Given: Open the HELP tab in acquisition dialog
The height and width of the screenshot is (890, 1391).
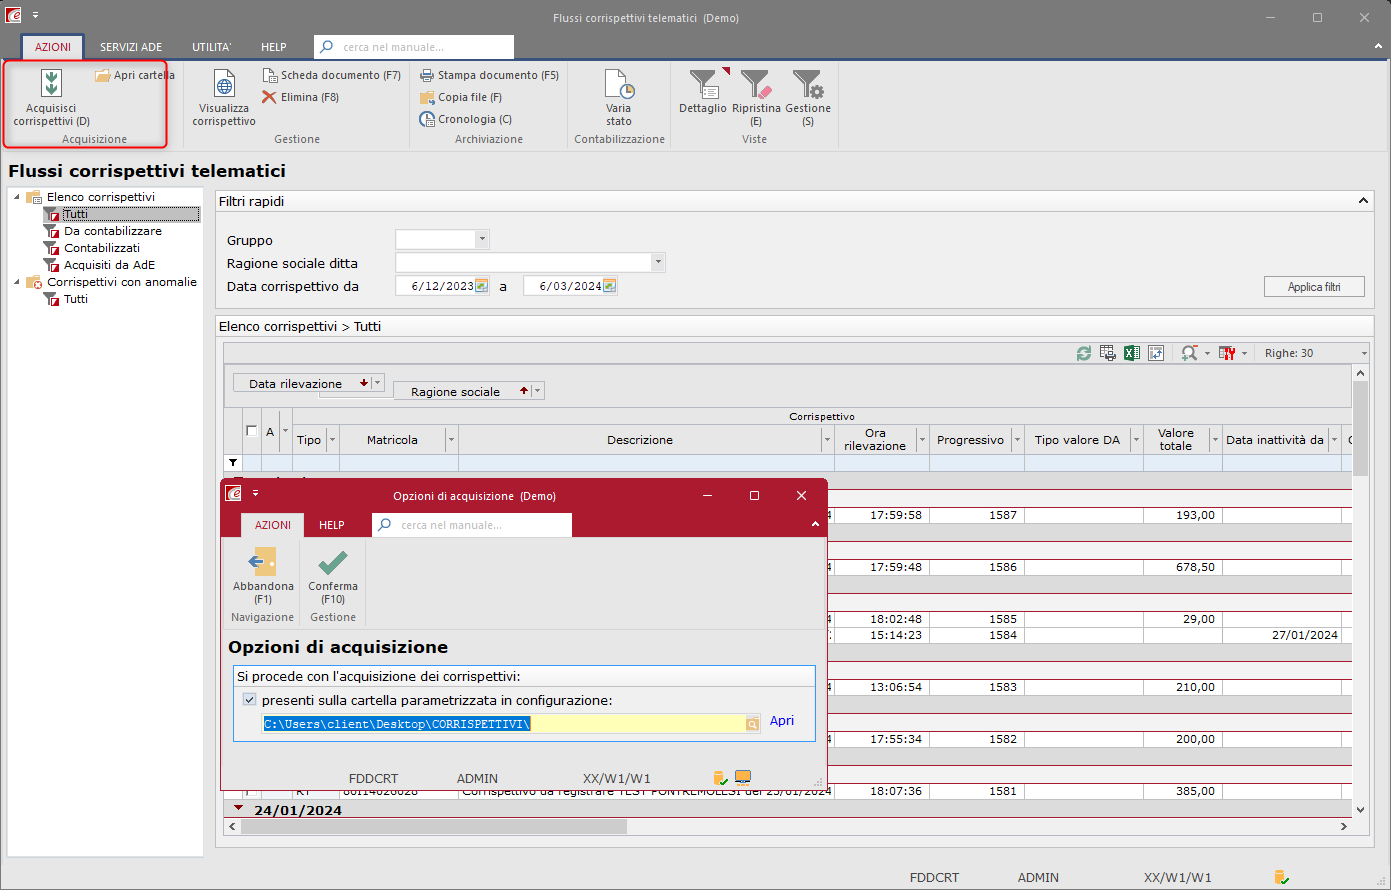Looking at the screenshot, I should pyautogui.click(x=331, y=525).
